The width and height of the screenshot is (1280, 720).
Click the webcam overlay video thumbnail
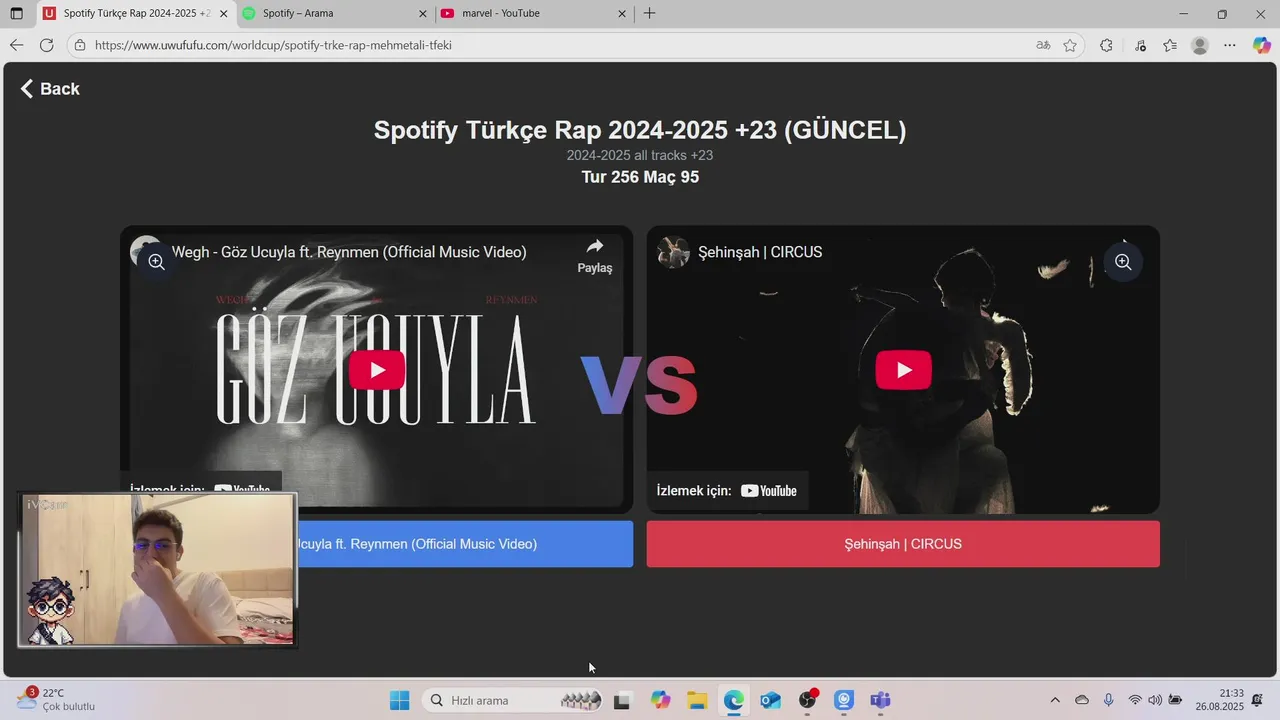point(157,569)
